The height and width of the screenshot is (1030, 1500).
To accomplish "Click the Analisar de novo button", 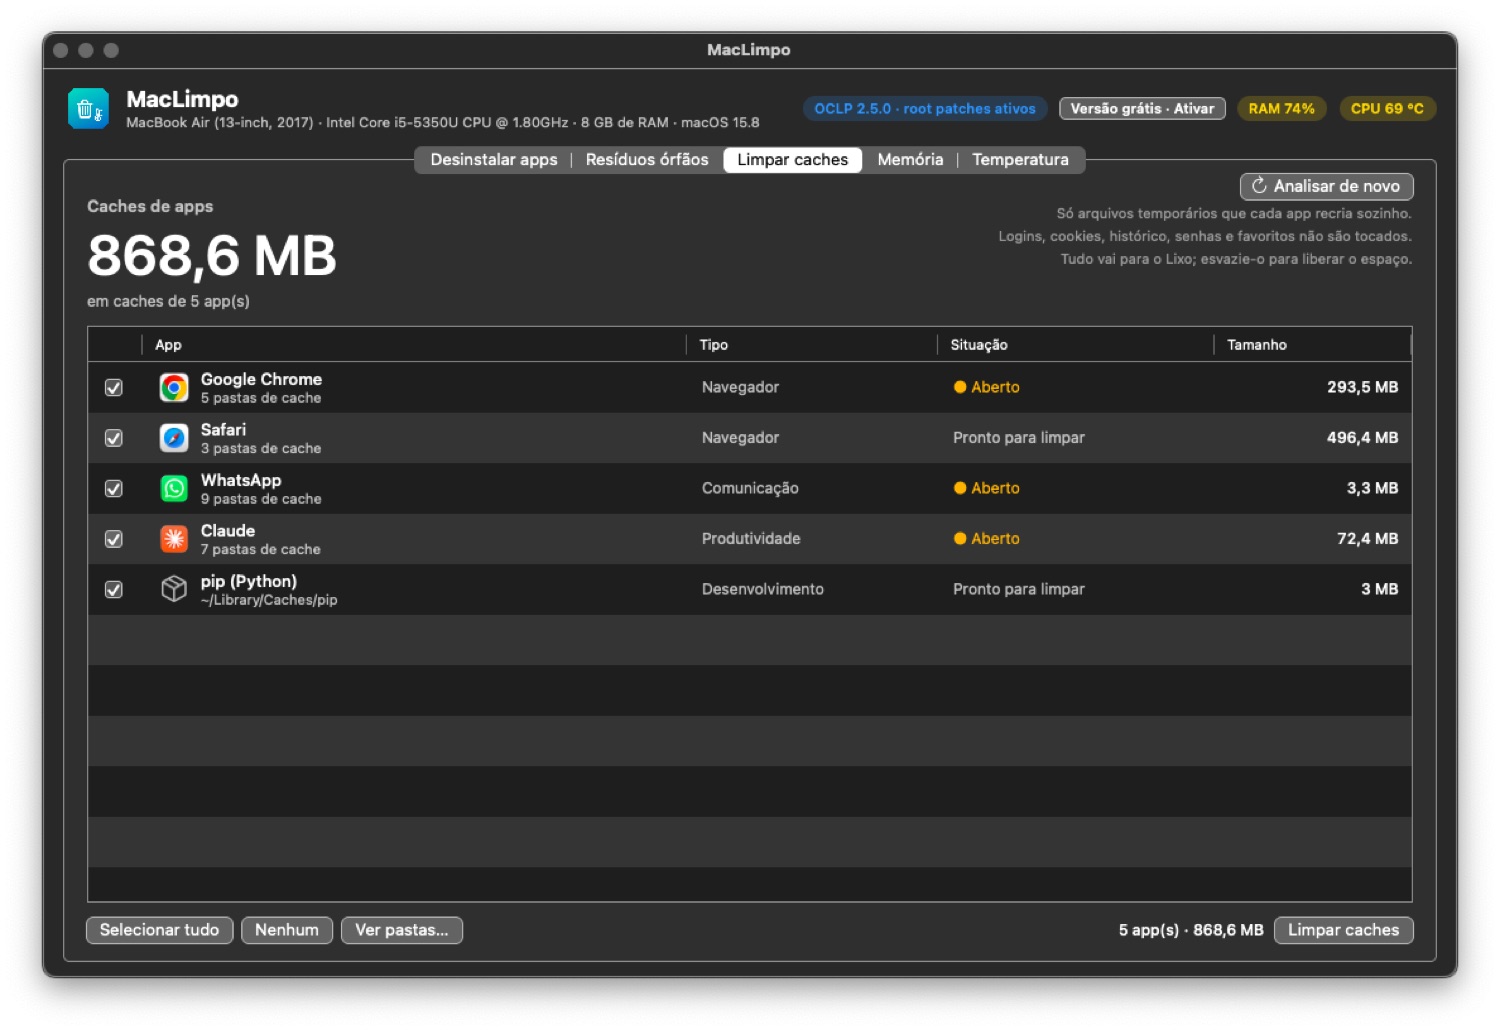I will click(1327, 186).
